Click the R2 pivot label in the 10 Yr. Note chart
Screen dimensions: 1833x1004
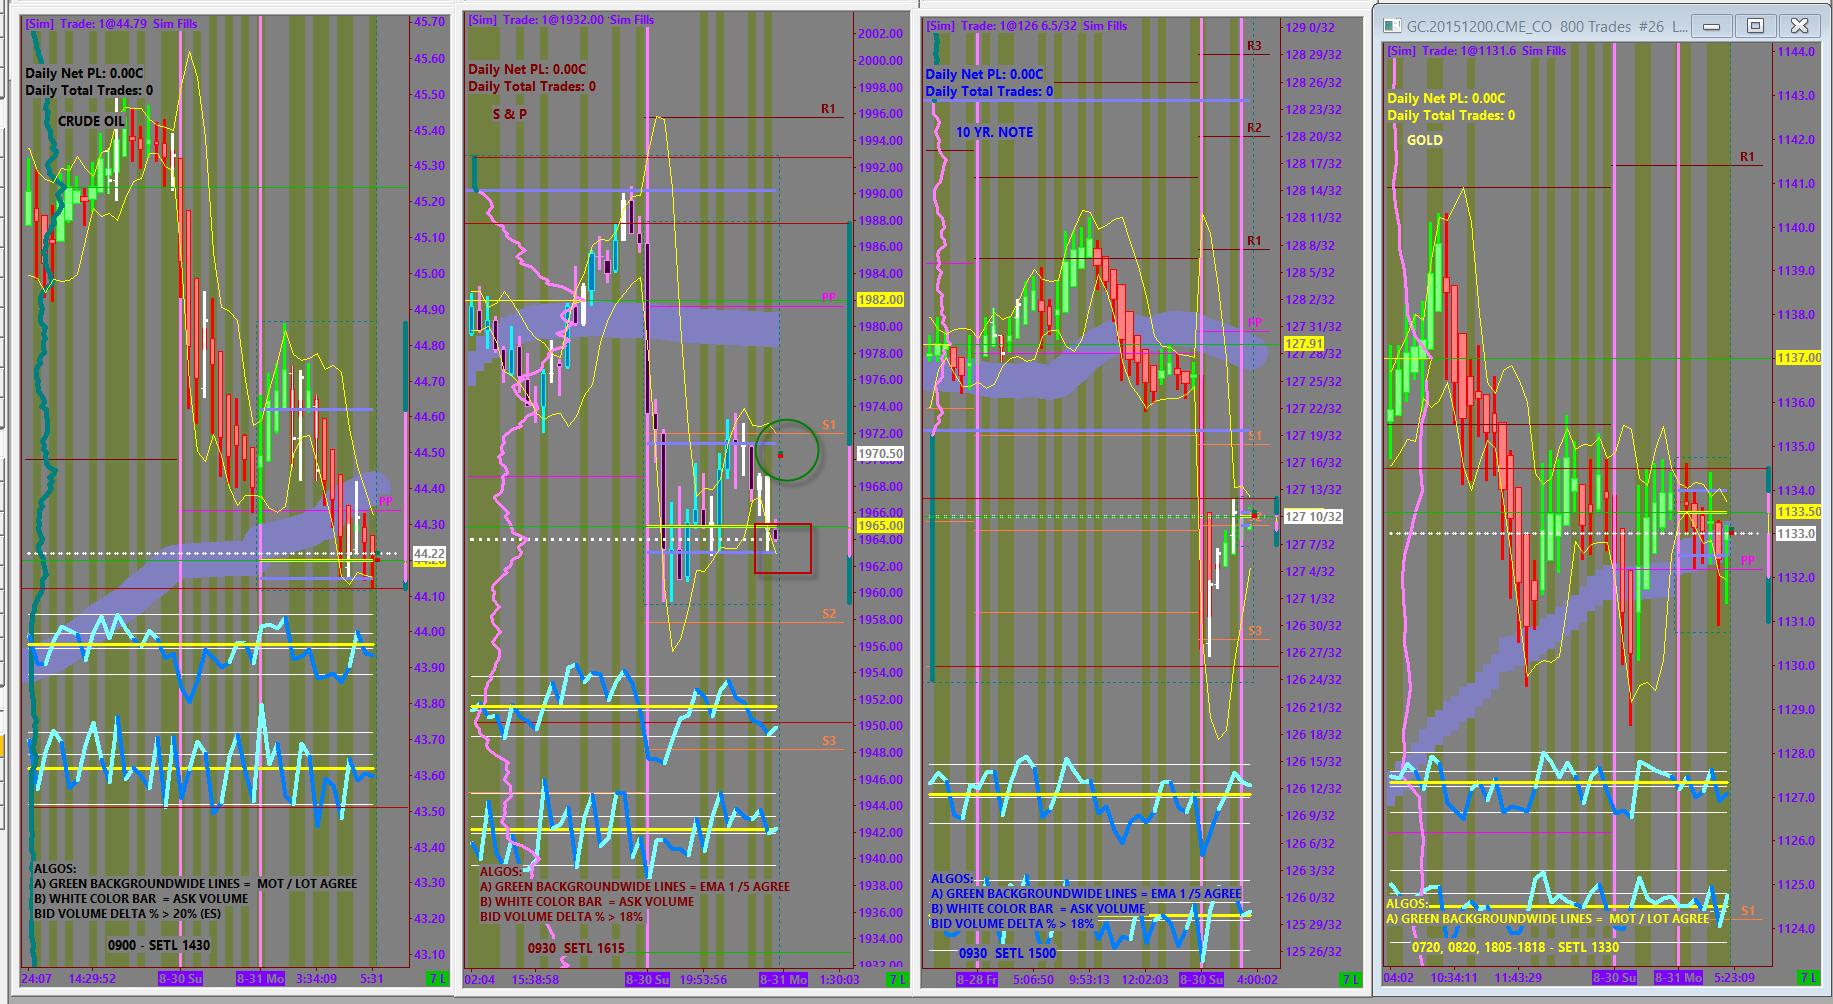point(1254,128)
